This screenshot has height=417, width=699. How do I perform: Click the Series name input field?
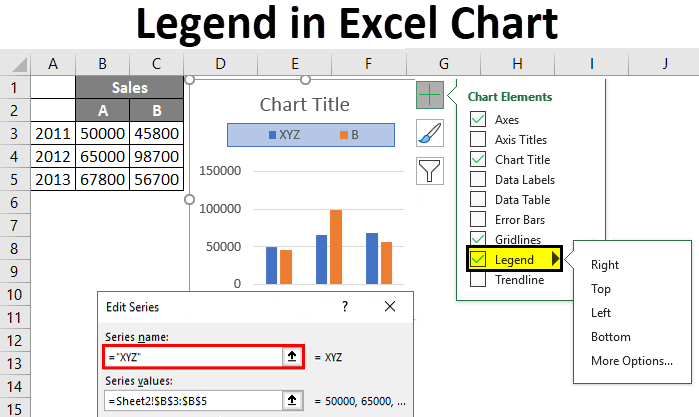click(193, 357)
